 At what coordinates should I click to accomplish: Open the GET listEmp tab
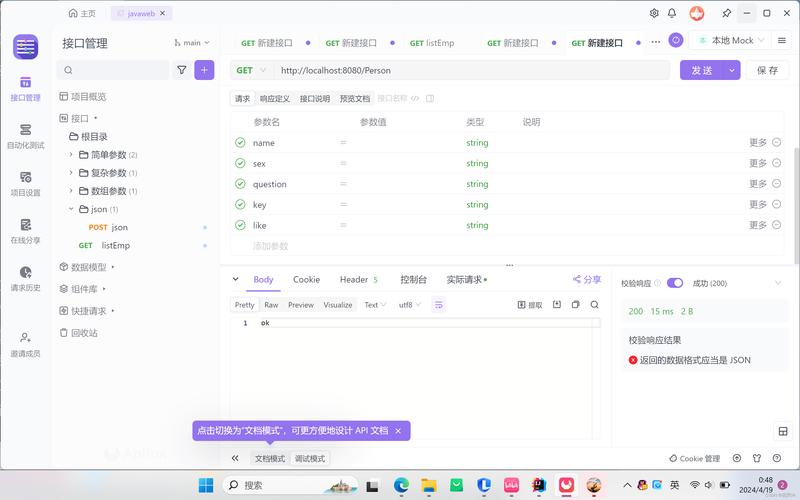click(432, 43)
